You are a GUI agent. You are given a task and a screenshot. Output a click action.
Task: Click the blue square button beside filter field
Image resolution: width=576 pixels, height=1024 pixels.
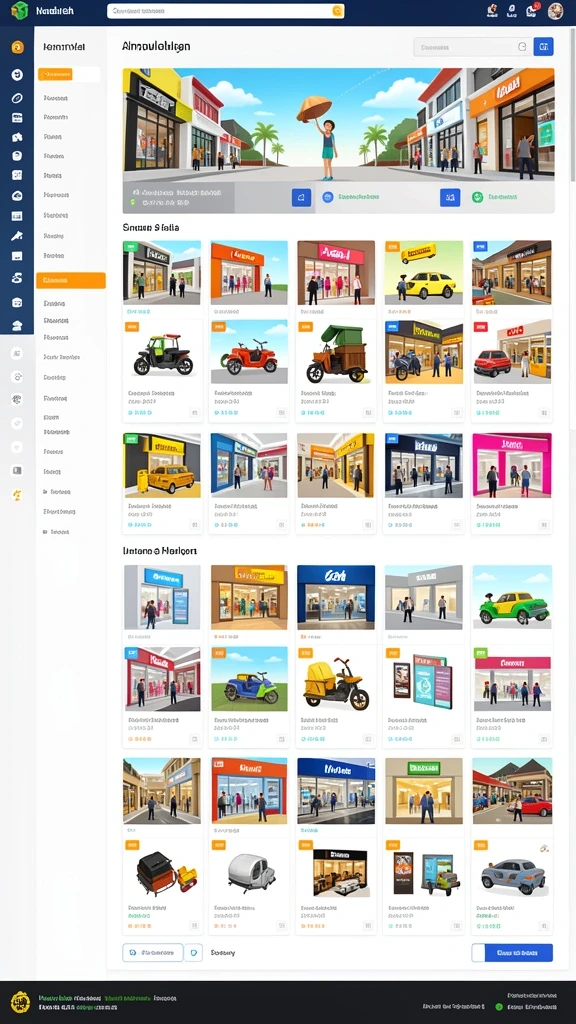point(543,46)
